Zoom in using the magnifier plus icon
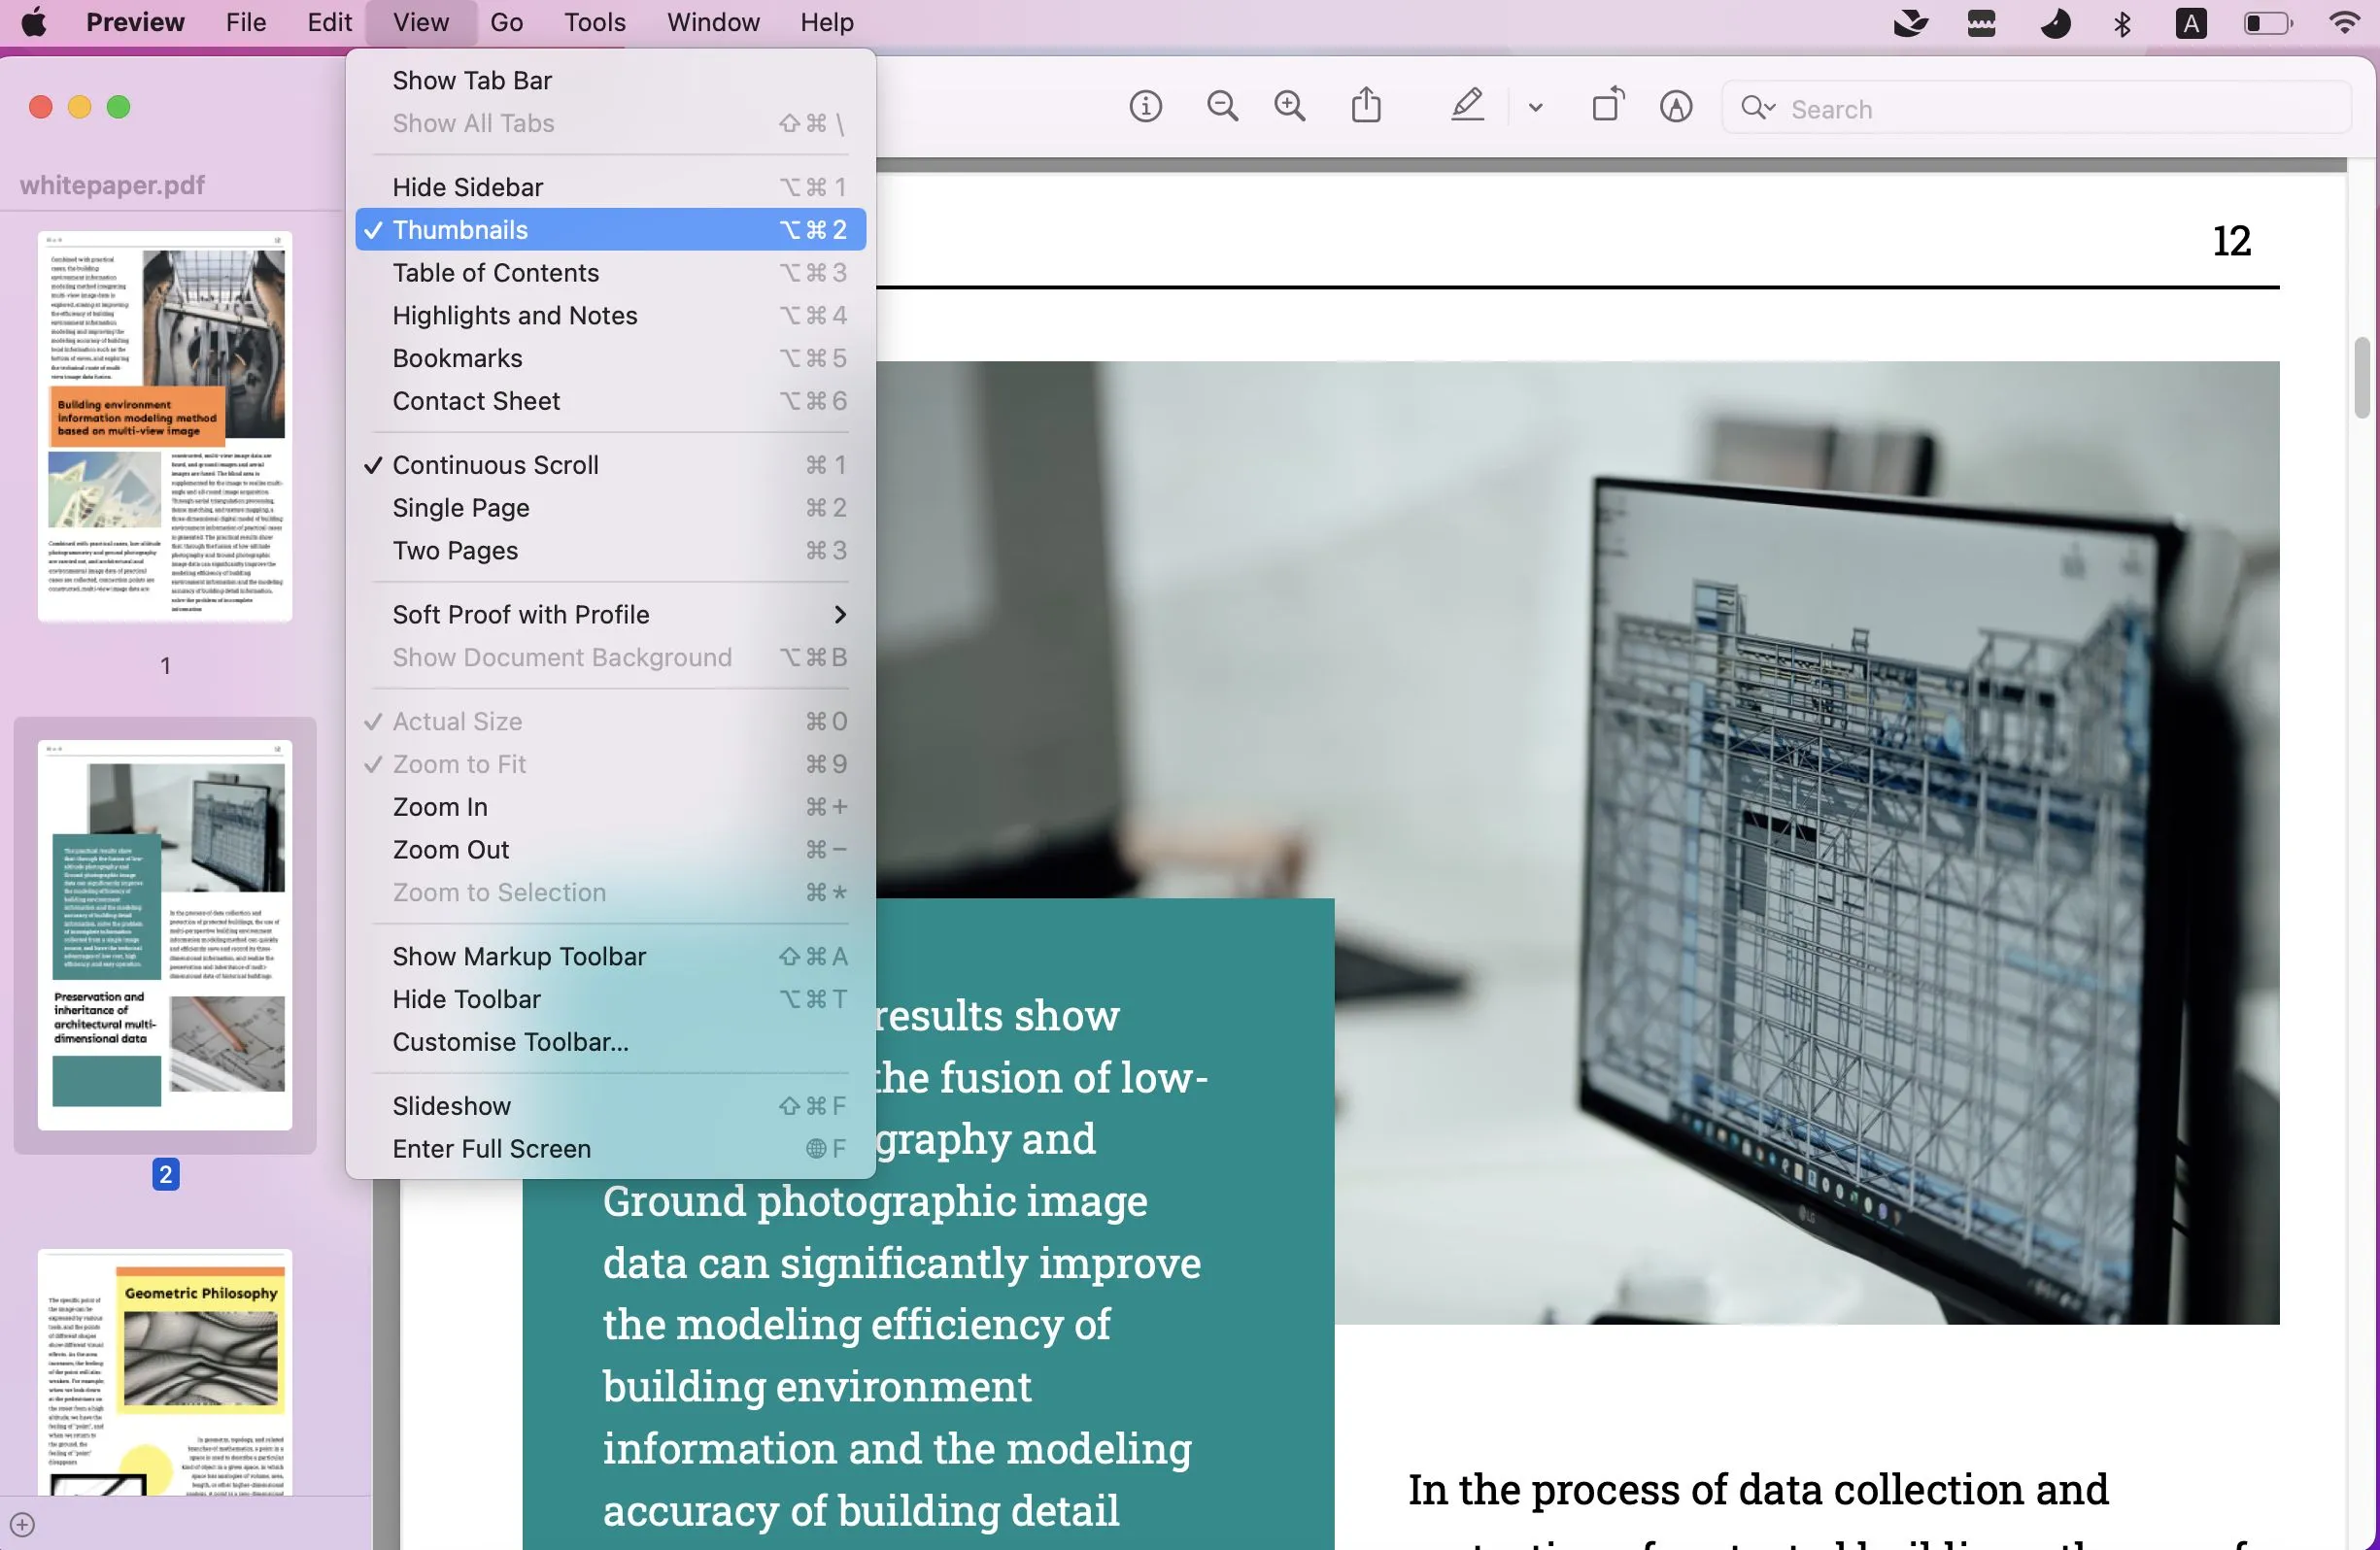 point(1289,107)
